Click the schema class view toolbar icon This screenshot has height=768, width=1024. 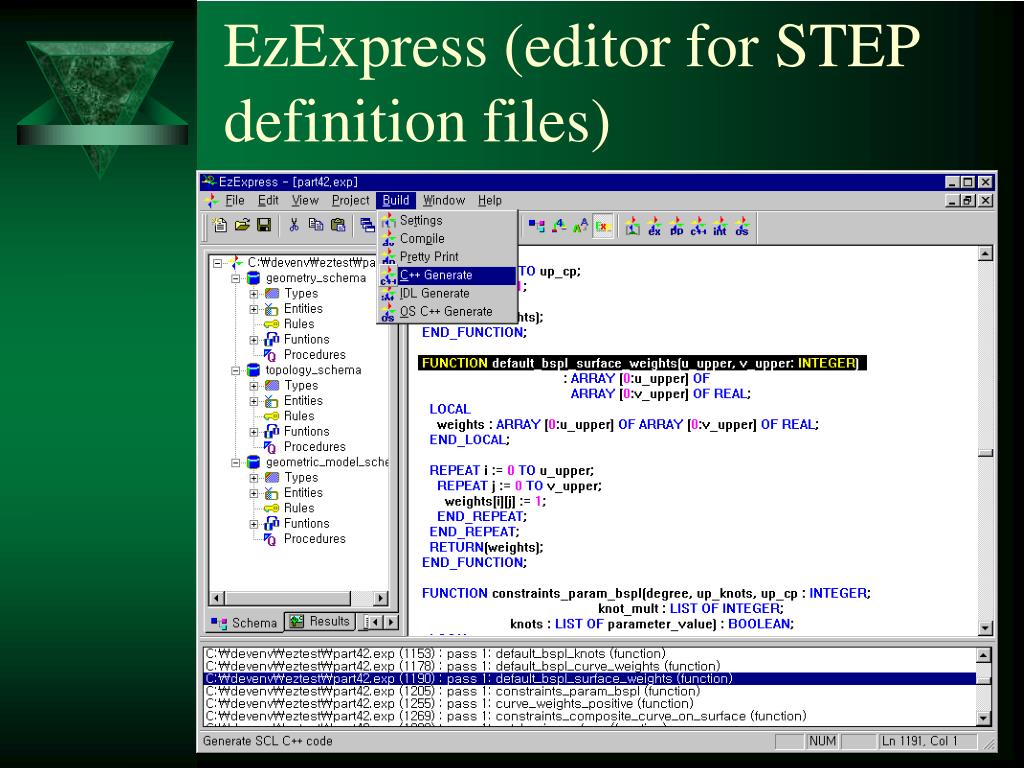tap(537, 227)
